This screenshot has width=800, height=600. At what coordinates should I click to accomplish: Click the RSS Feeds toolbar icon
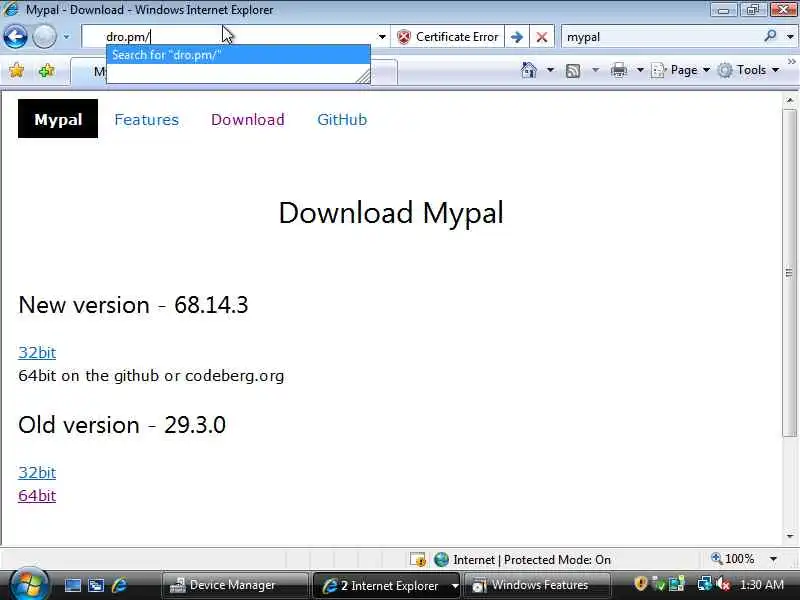tap(573, 70)
